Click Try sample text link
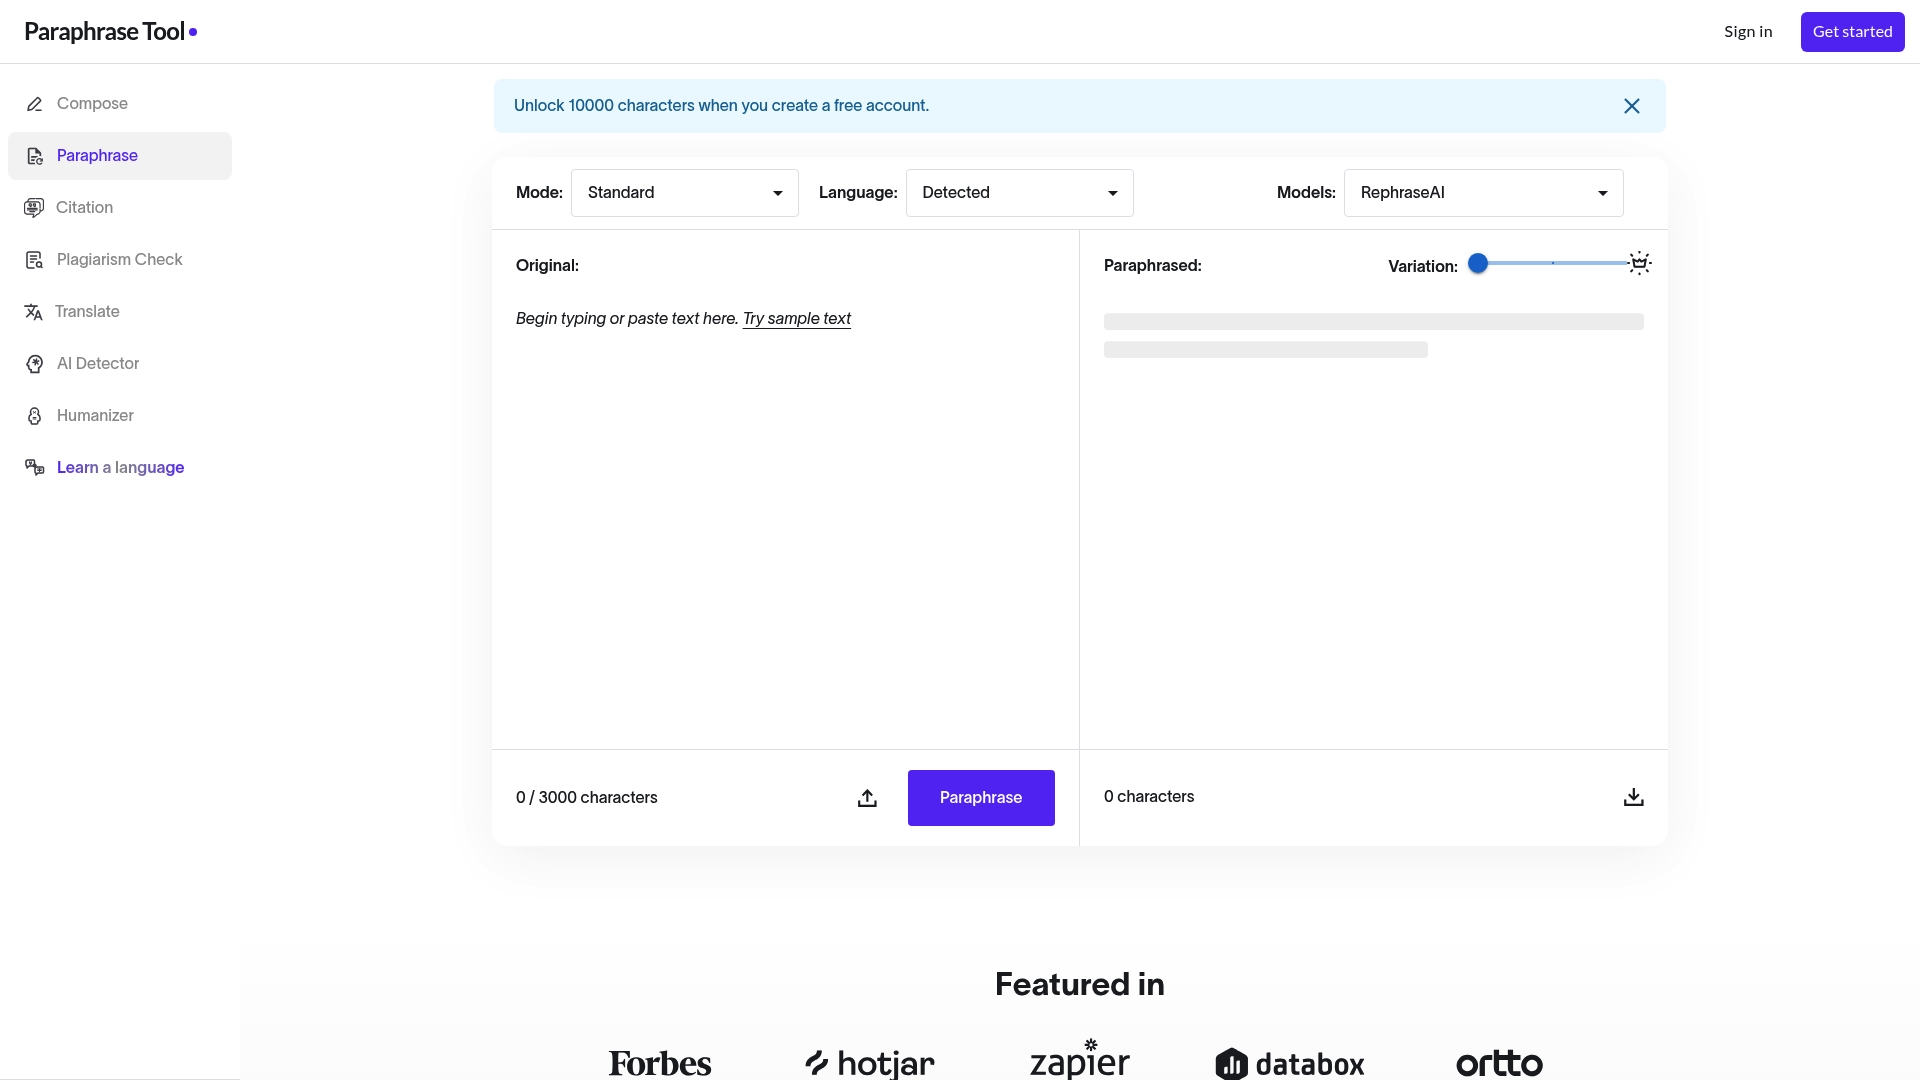 click(797, 318)
